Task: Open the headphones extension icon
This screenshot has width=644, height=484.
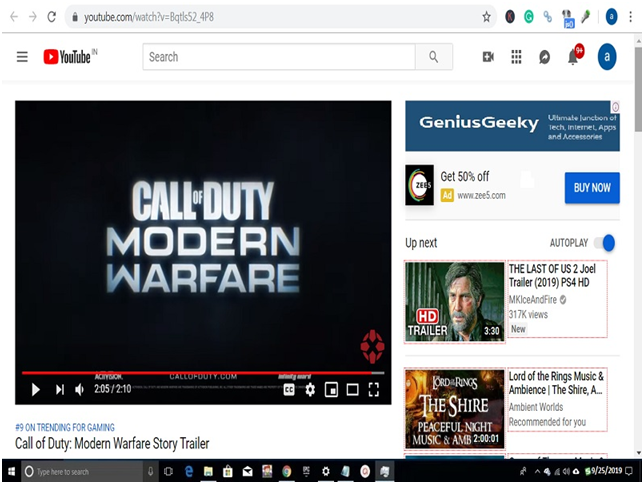Action: point(567,18)
